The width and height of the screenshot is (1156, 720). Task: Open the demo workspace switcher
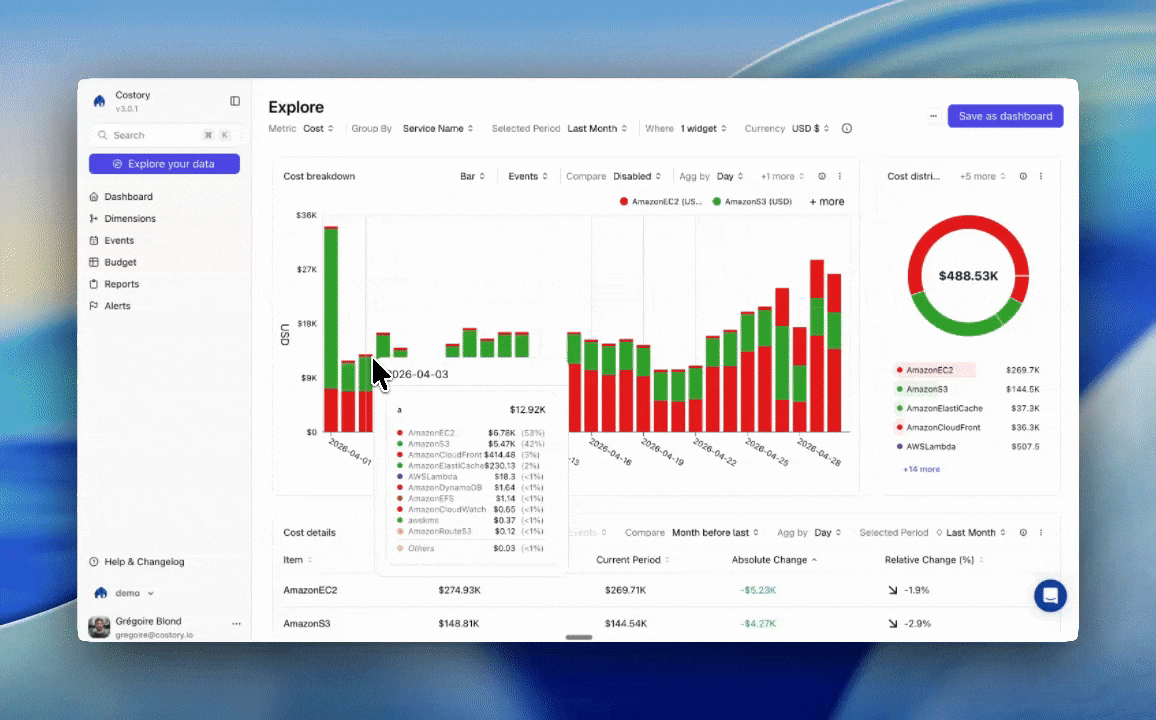(x=125, y=593)
